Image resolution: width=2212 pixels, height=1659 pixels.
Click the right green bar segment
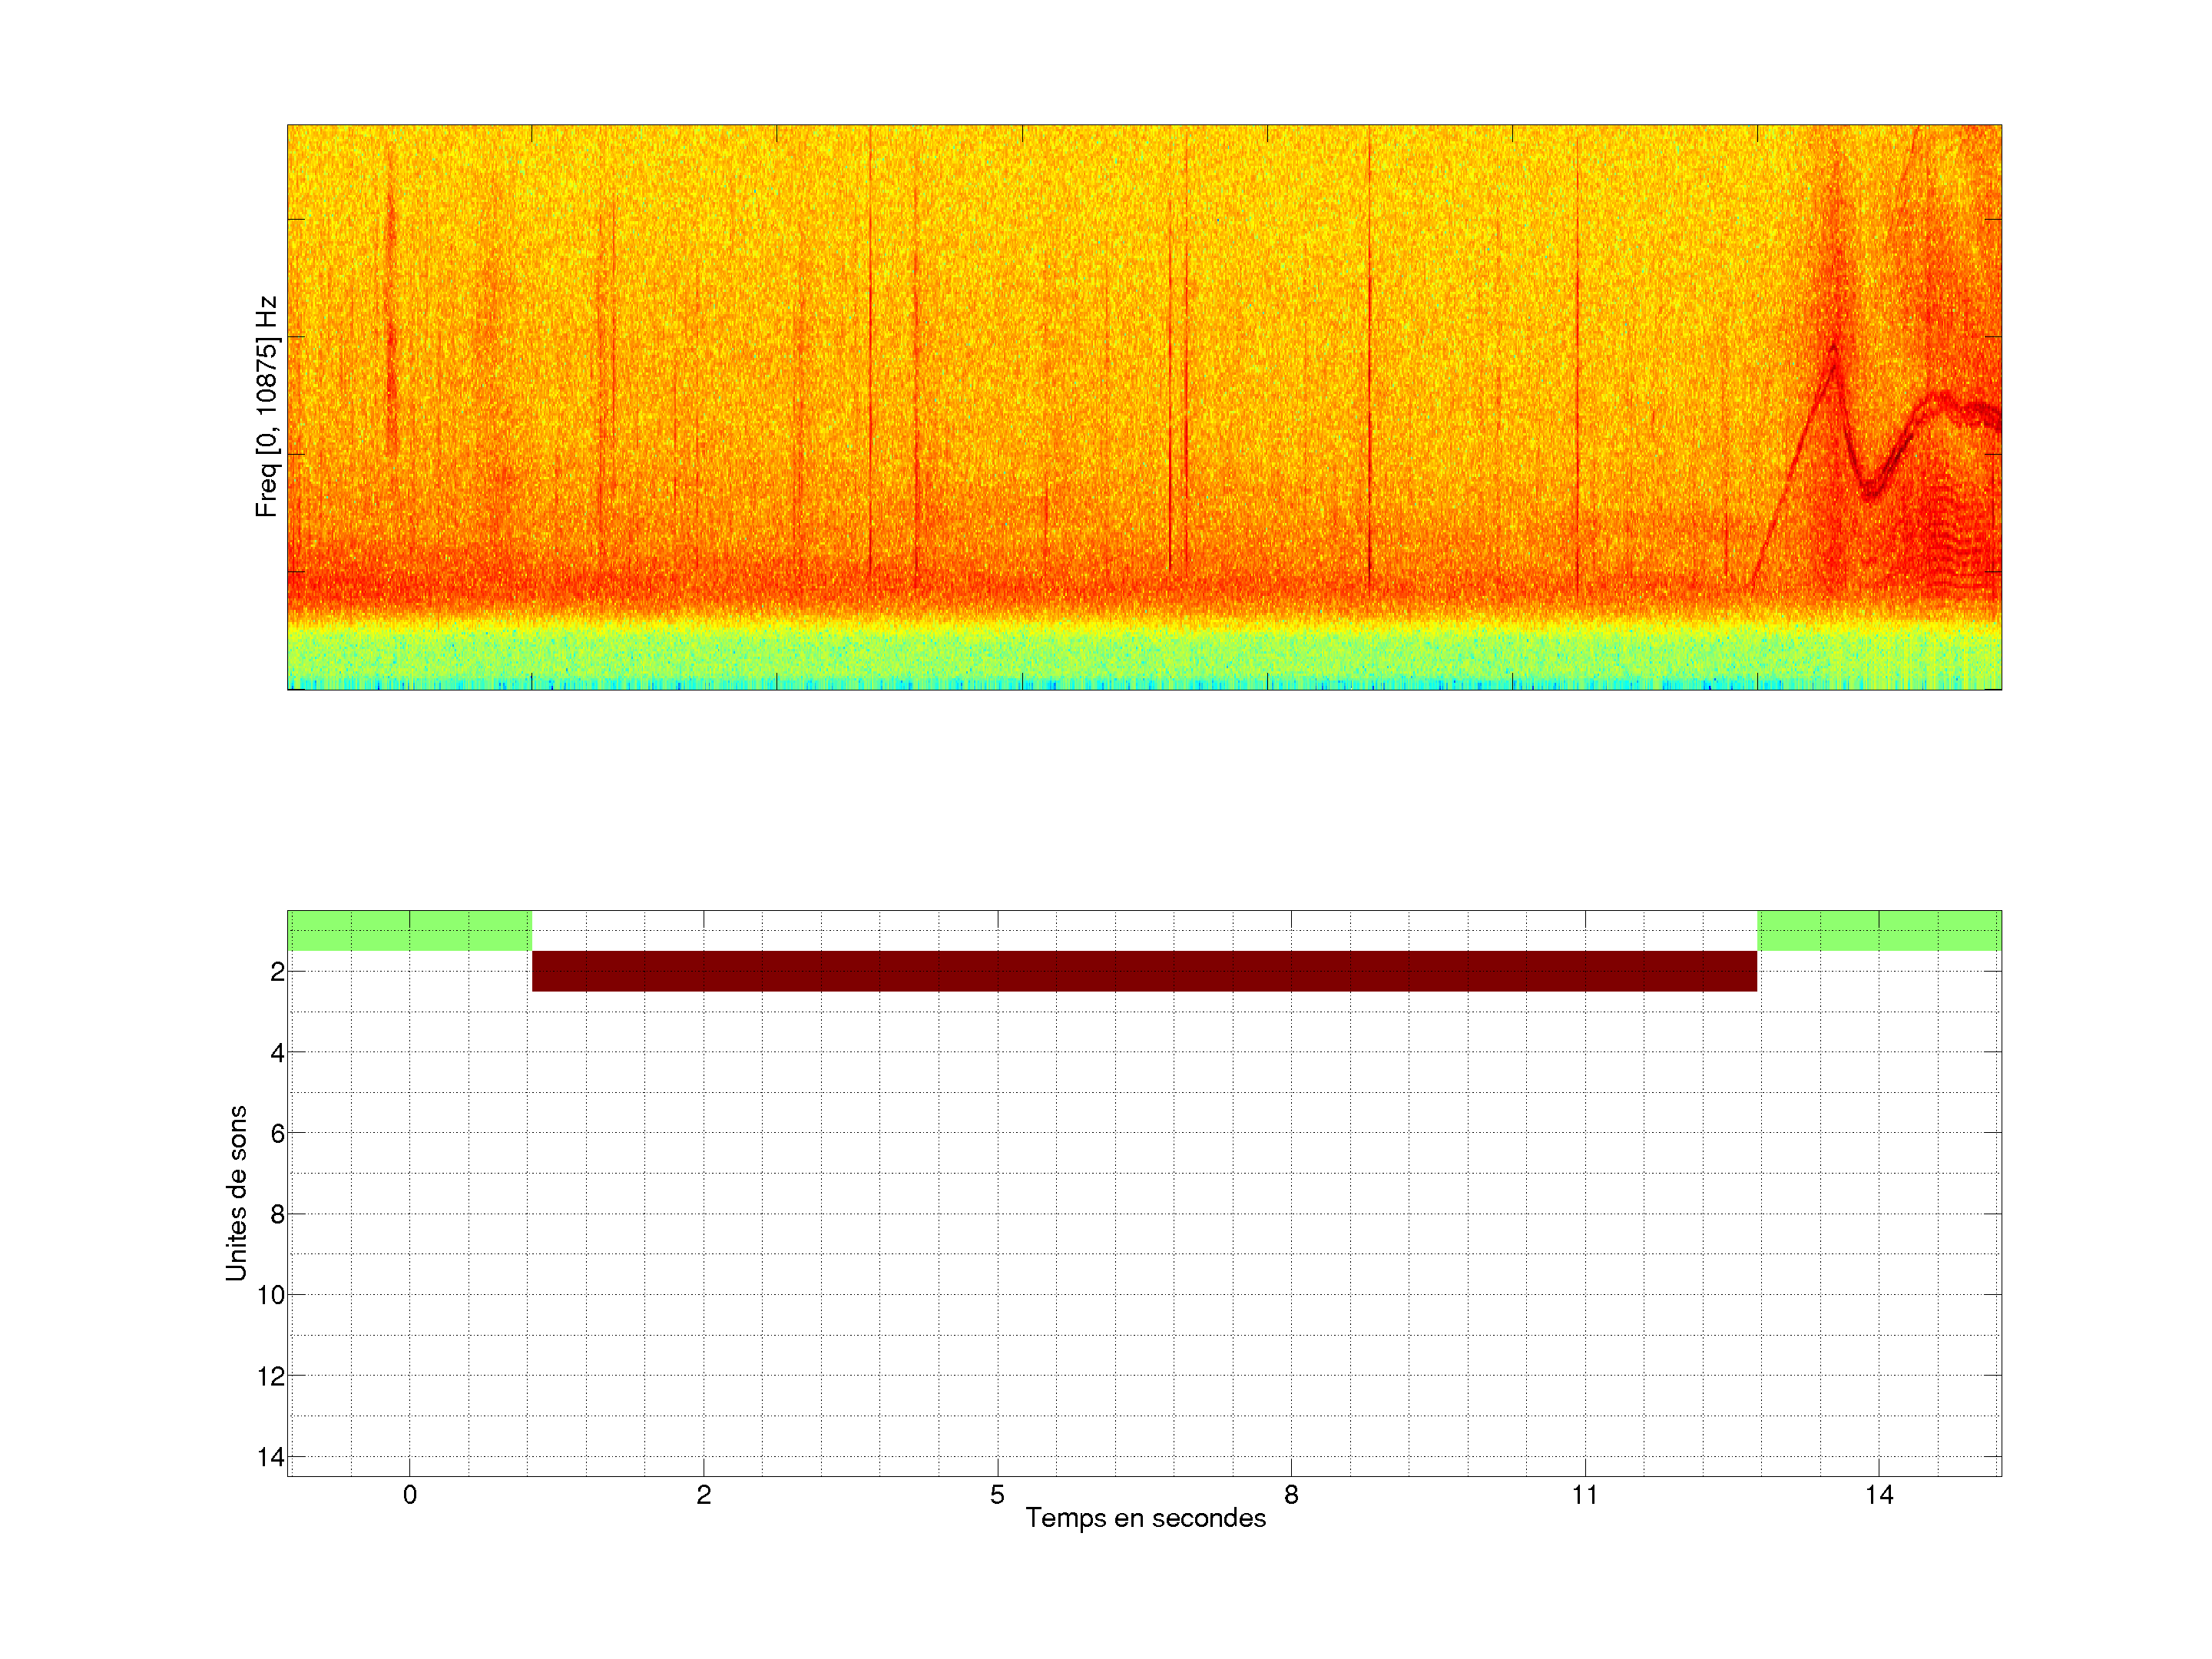click(x=1879, y=930)
